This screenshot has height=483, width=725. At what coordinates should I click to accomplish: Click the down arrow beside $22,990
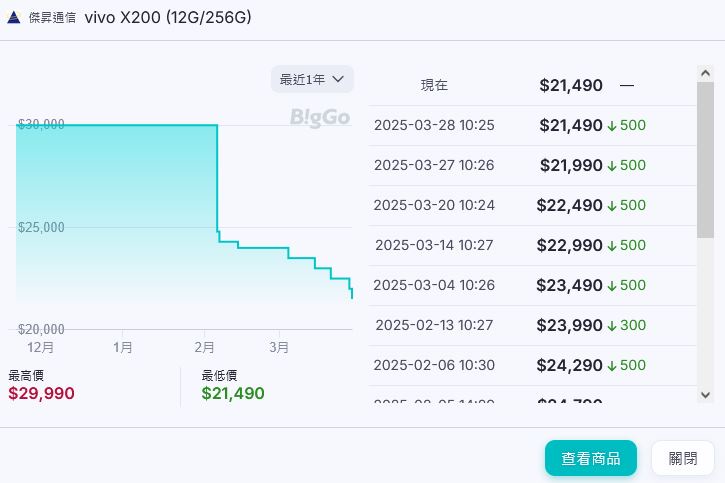[612, 246]
